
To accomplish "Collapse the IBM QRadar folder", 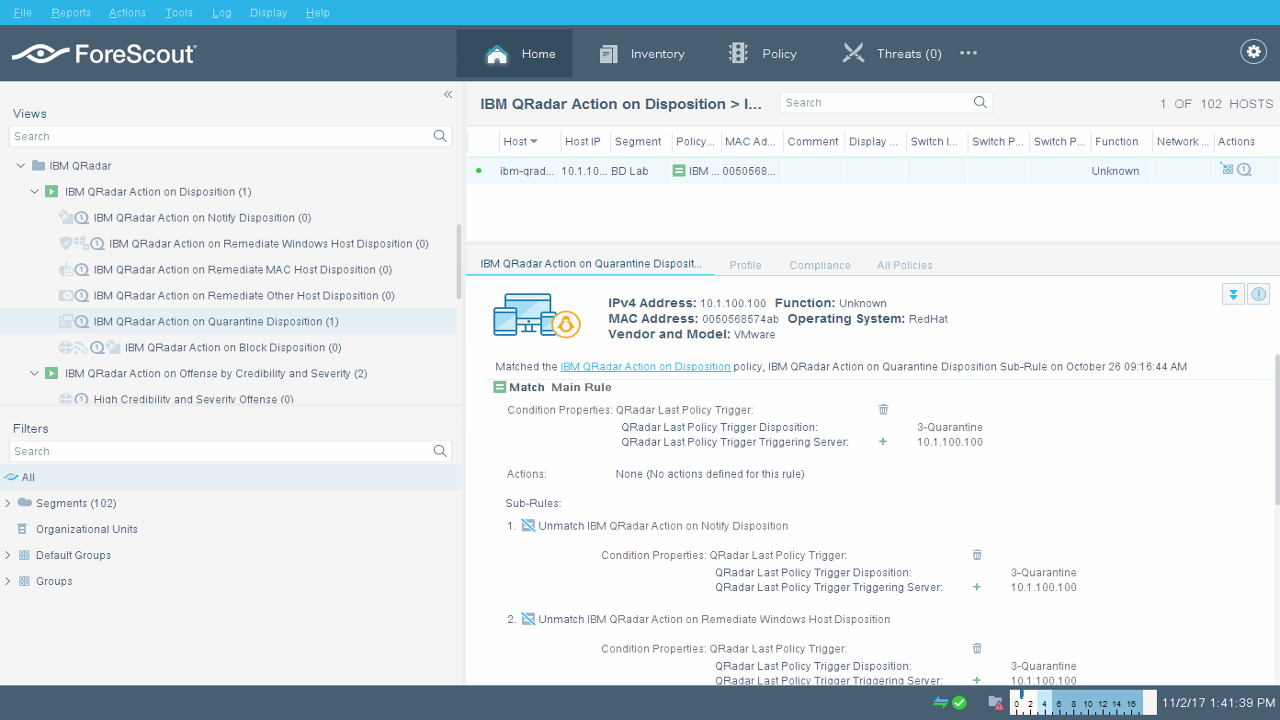I will 21,166.
